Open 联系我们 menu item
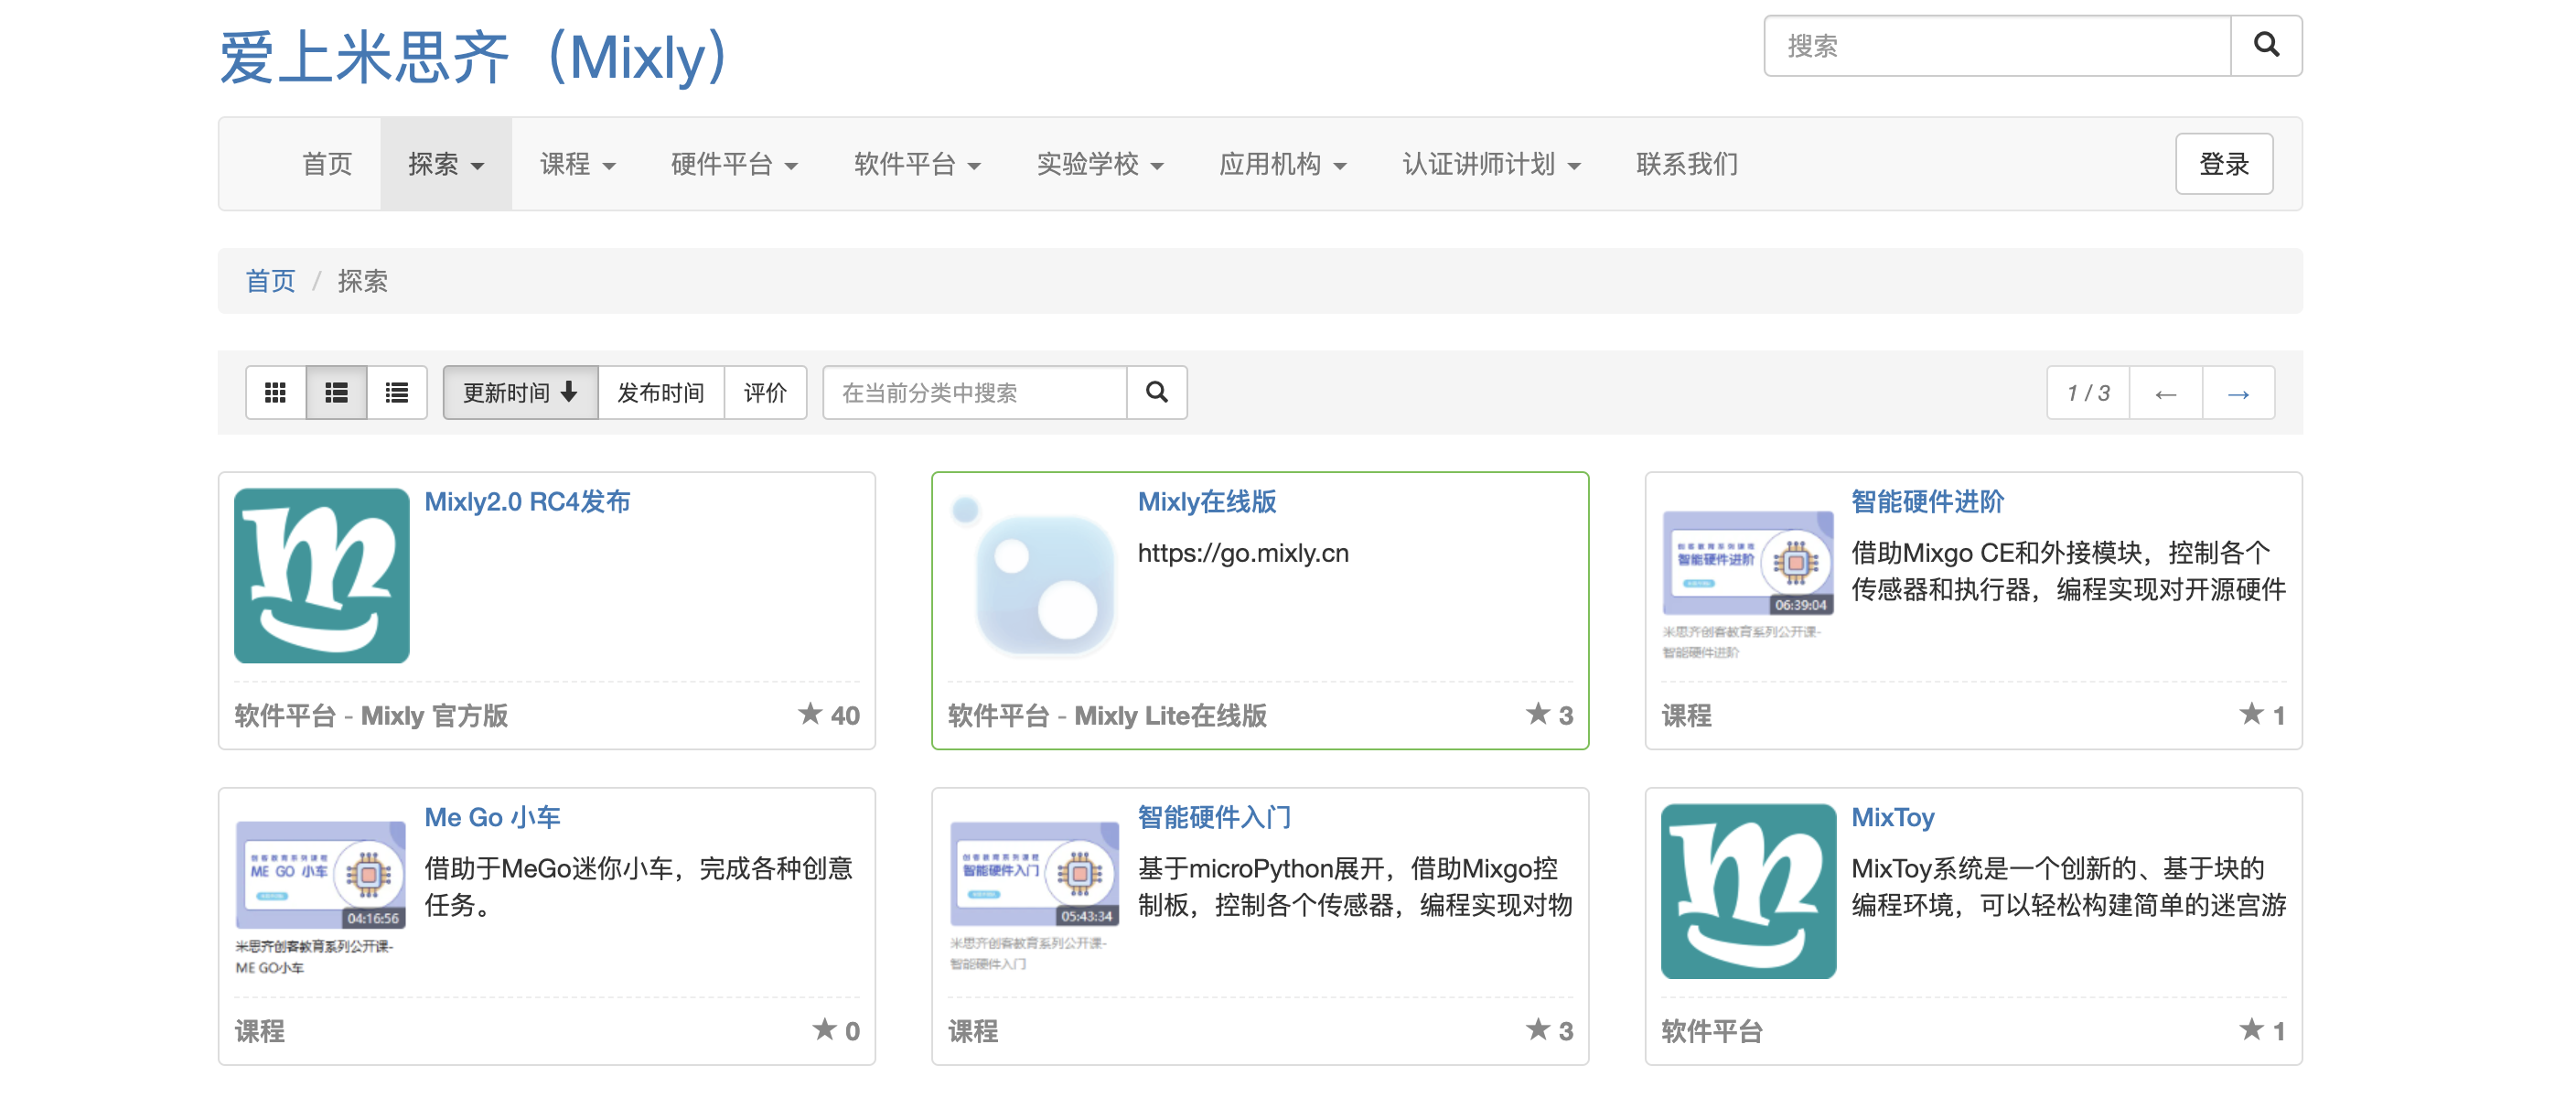The width and height of the screenshot is (2576, 1098). click(1686, 164)
